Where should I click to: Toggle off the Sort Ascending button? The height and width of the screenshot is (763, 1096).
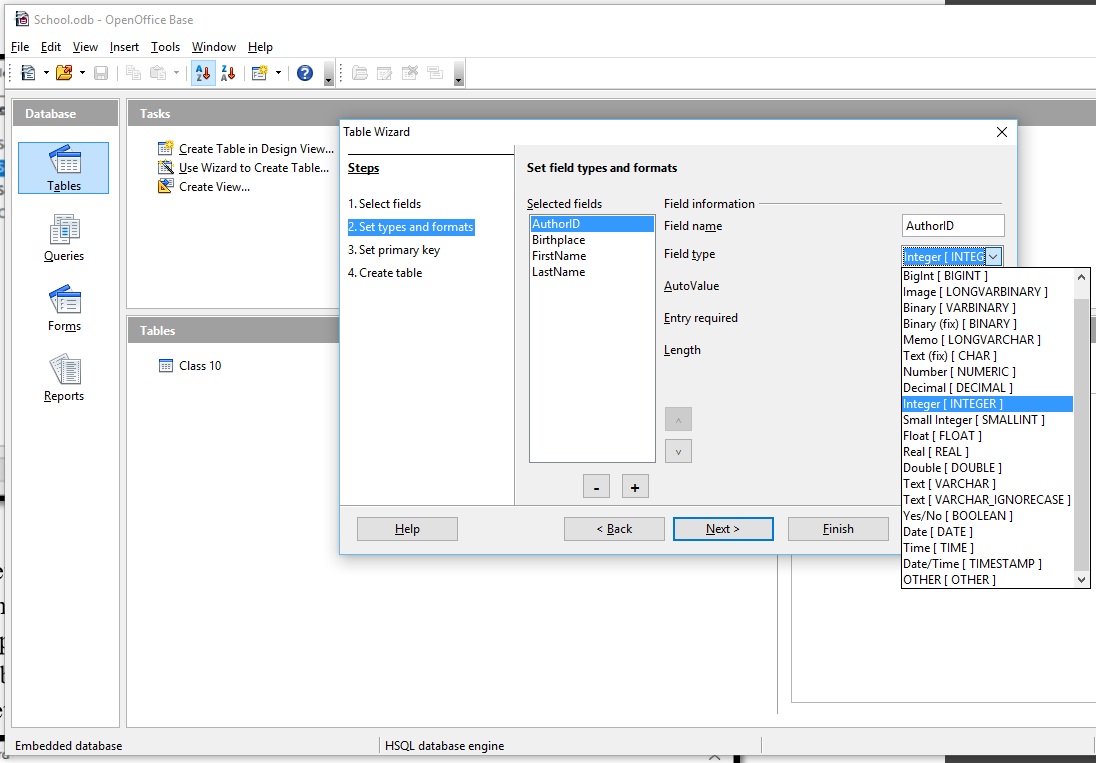(202, 73)
